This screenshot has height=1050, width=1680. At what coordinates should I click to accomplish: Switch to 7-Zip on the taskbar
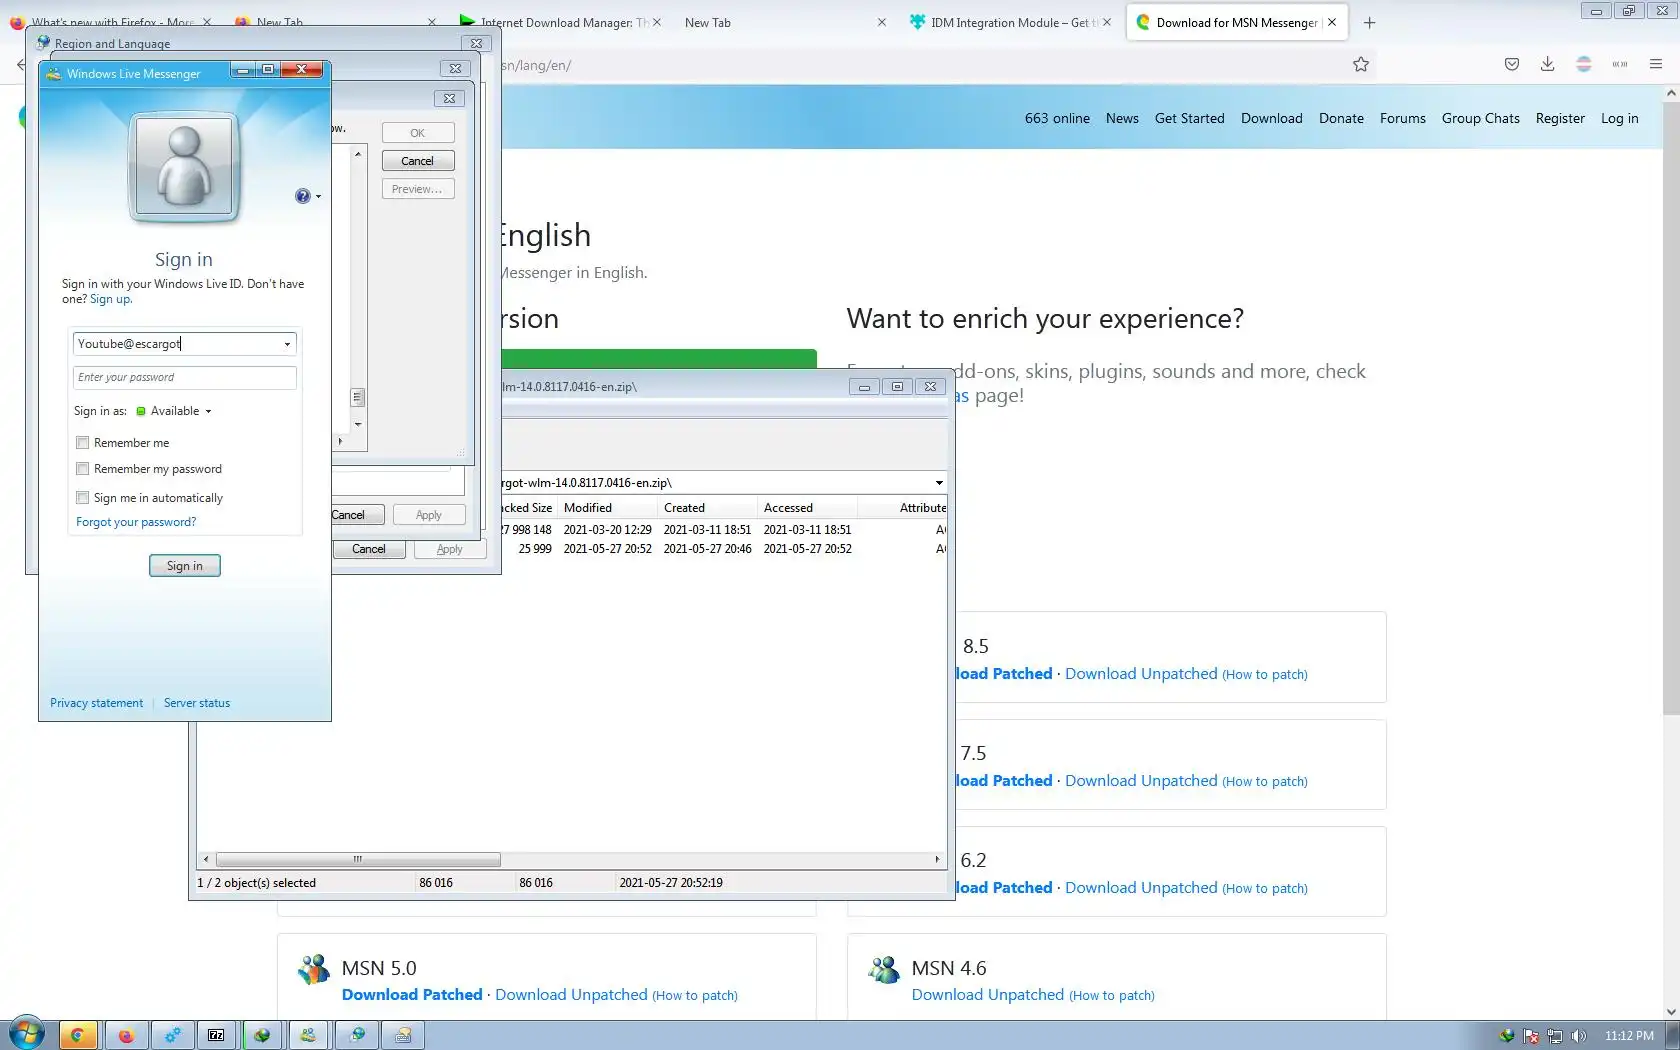[x=216, y=1035]
